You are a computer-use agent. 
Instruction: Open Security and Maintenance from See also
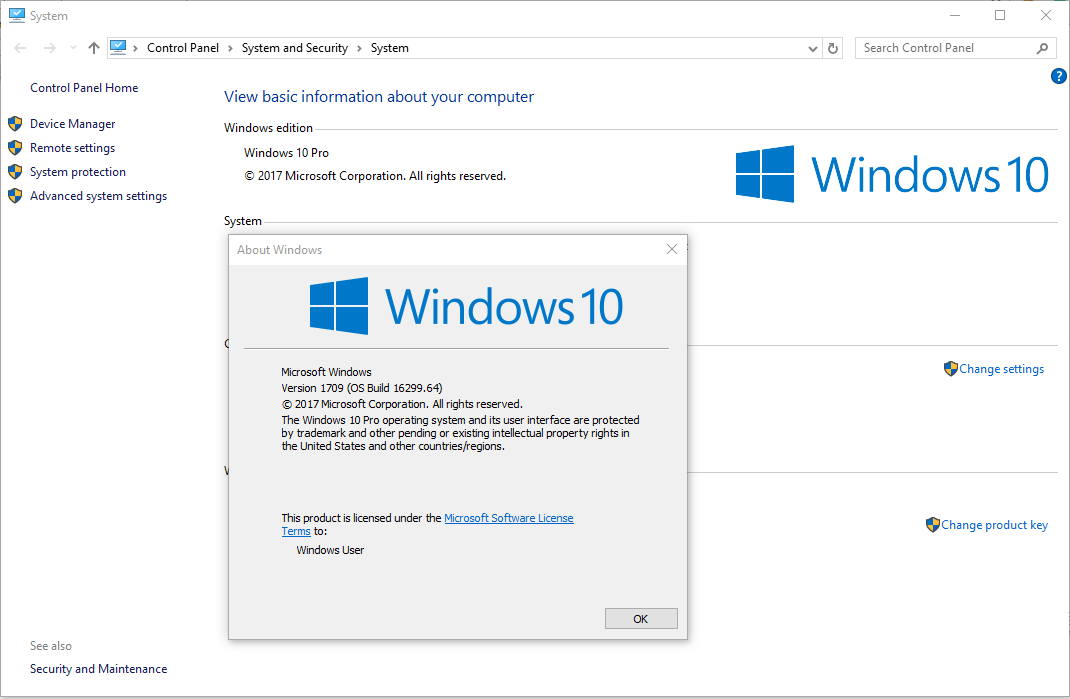[98, 668]
